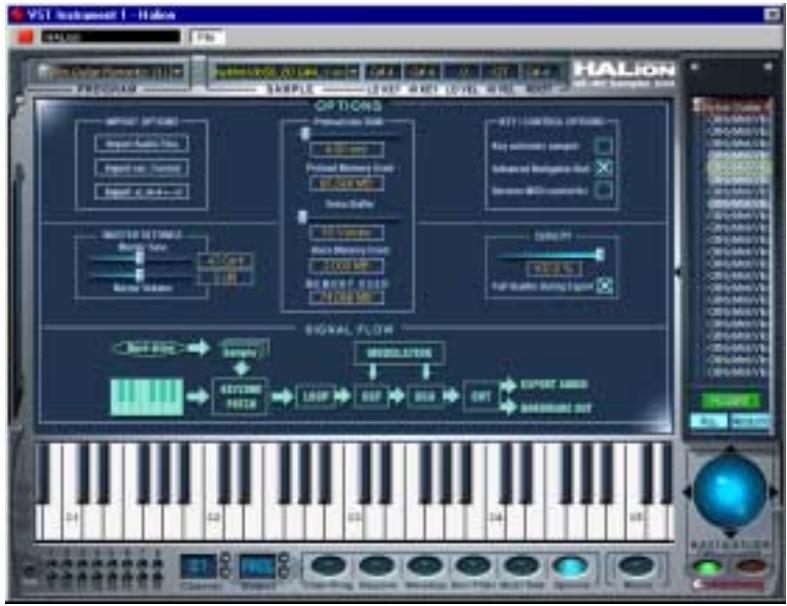This screenshot has width=787, height=606.
Task: Click the Master Tune slider handle
Action: (140, 258)
